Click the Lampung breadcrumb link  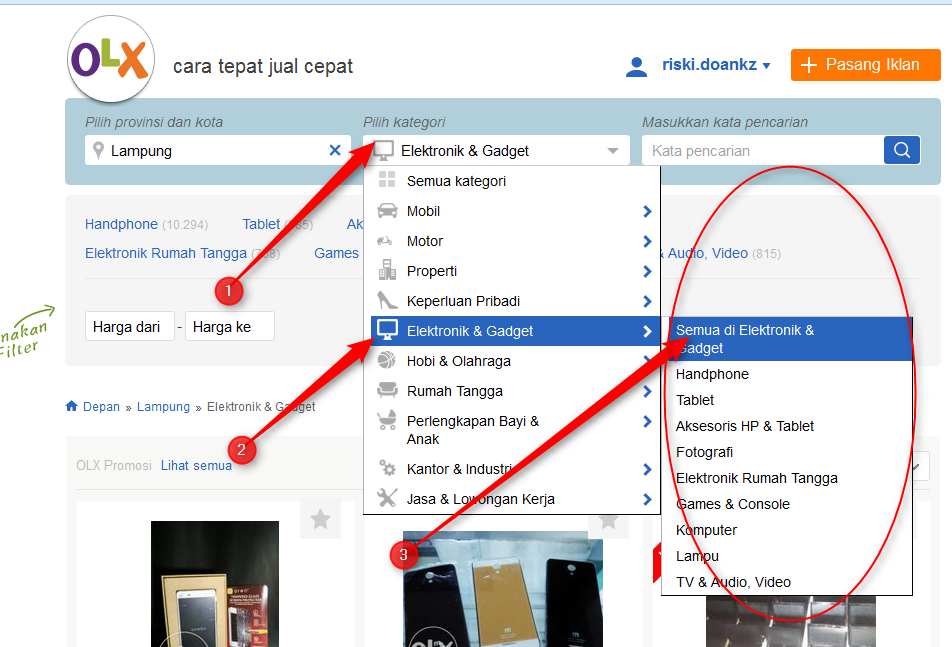click(x=163, y=407)
